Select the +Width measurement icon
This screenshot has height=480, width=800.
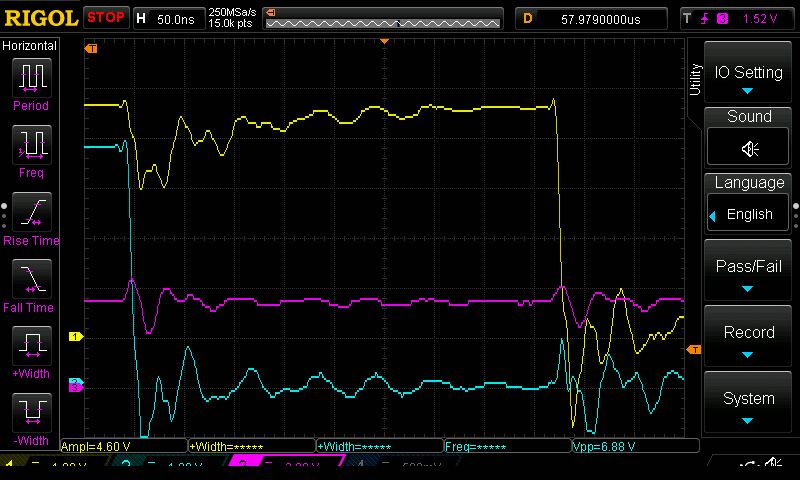tap(32, 346)
